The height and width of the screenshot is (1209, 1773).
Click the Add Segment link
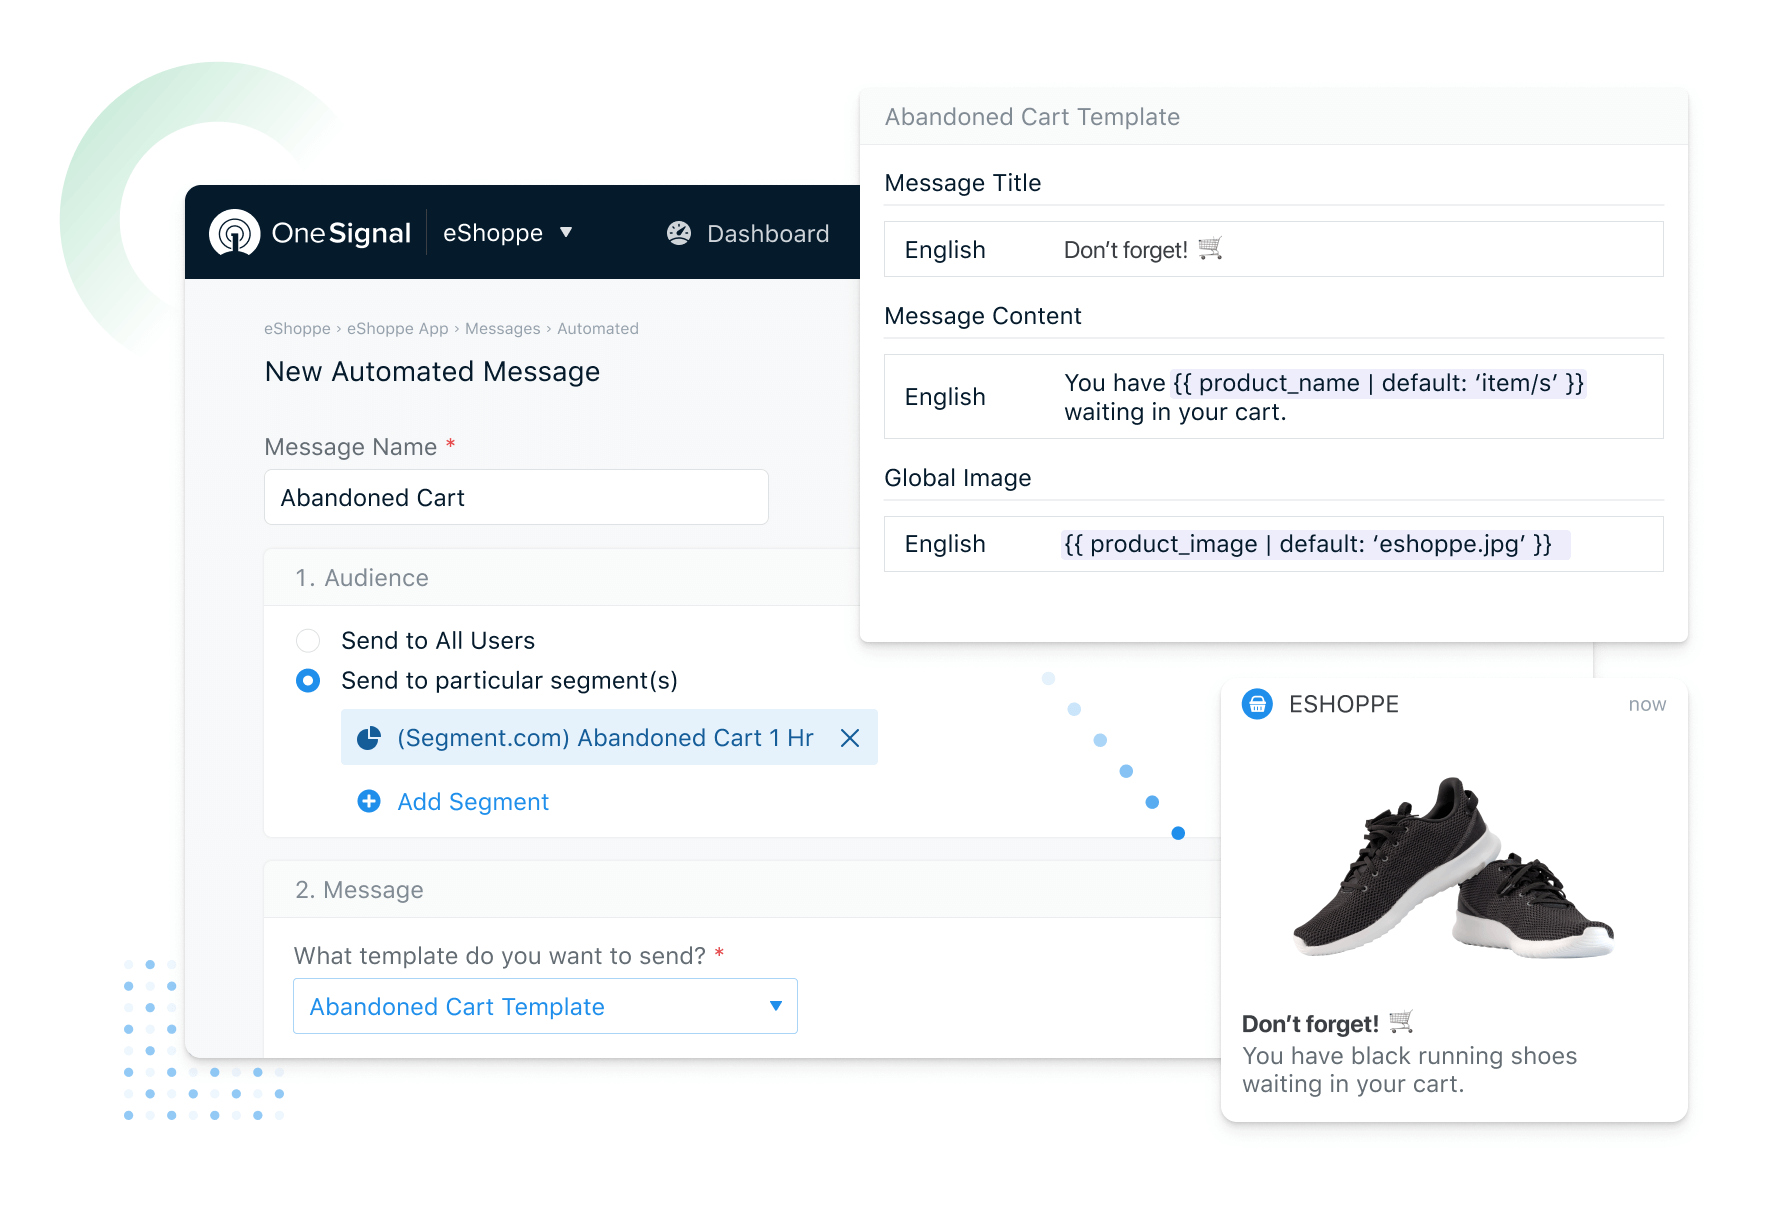[x=473, y=802]
